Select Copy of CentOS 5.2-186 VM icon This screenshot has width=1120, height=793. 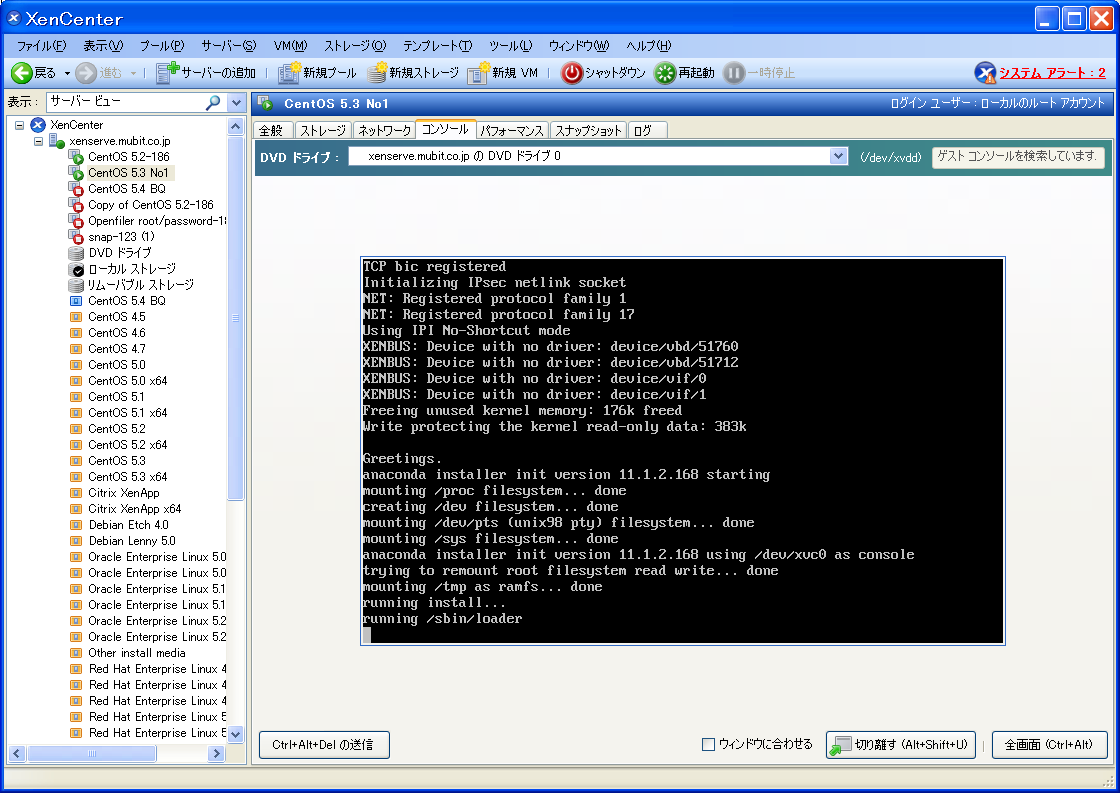(76, 205)
